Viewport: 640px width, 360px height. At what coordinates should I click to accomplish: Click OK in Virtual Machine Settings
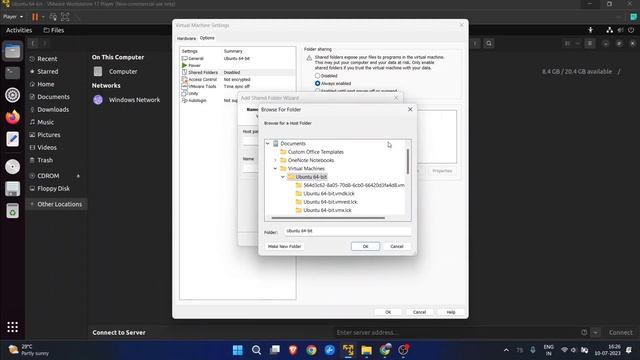388,312
